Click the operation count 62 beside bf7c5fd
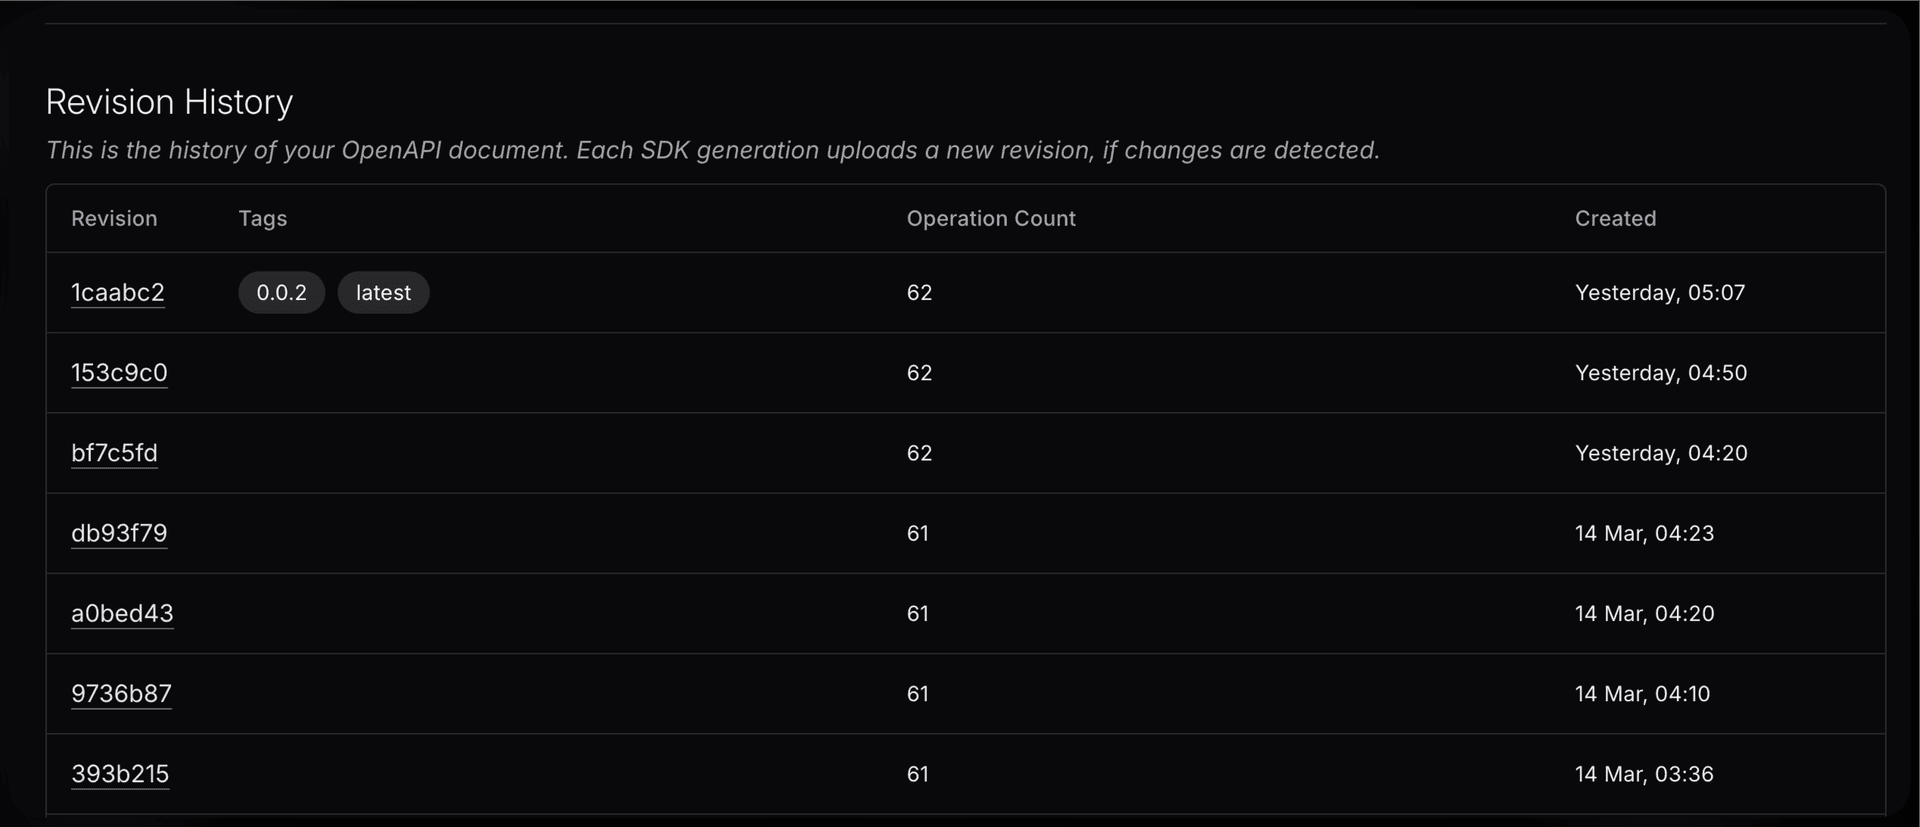Image resolution: width=1920 pixels, height=827 pixels. [919, 452]
